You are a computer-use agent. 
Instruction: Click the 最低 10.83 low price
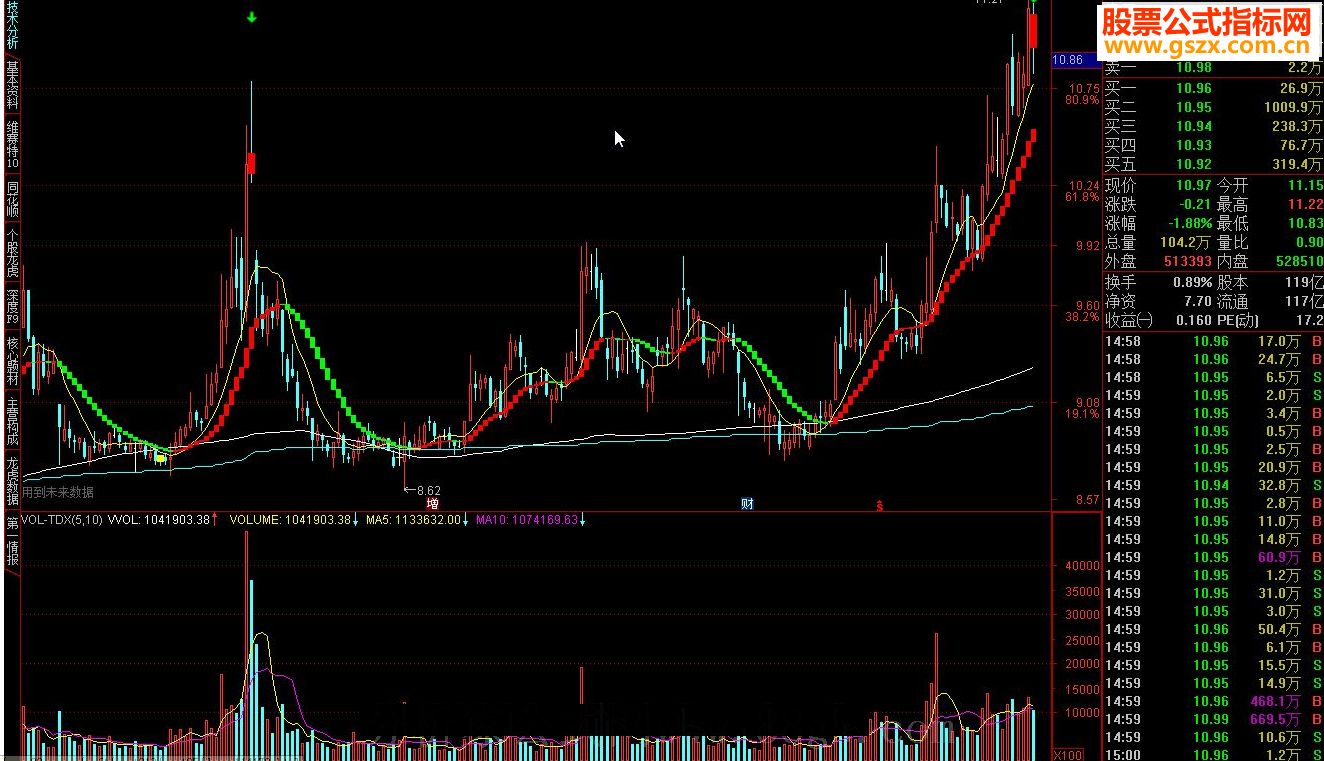(1304, 223)
